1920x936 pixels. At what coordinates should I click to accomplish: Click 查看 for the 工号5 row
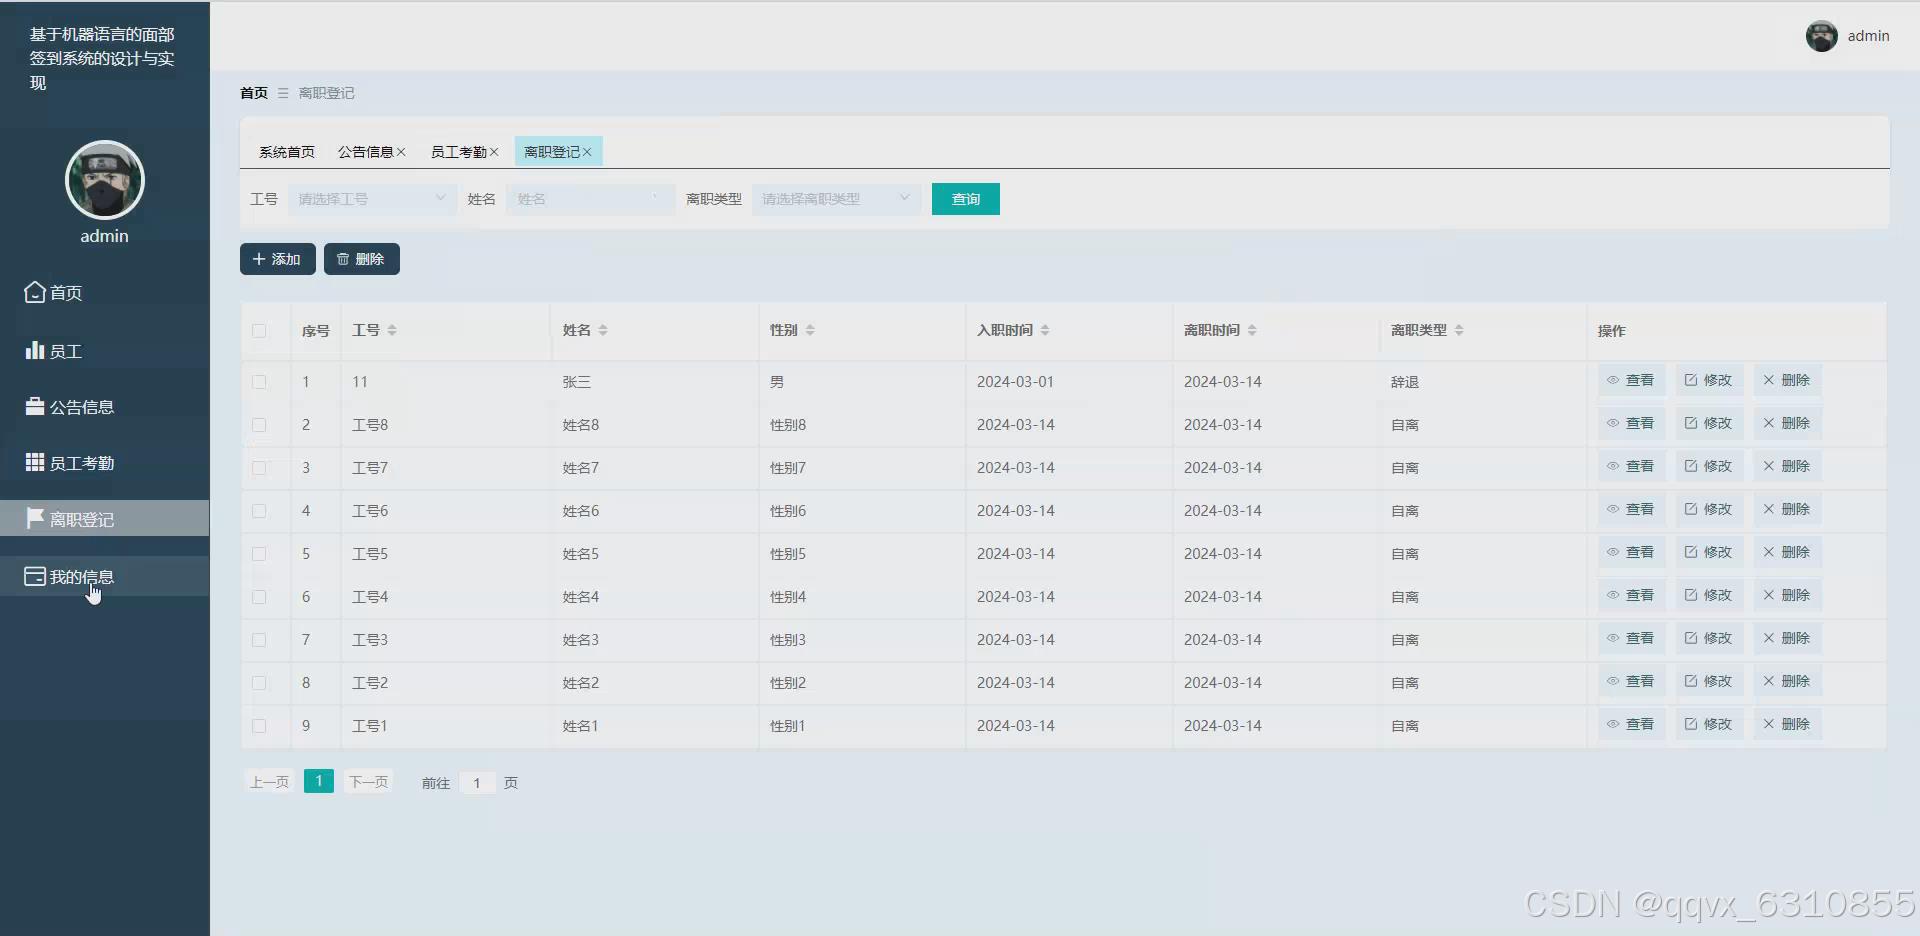1631,552
